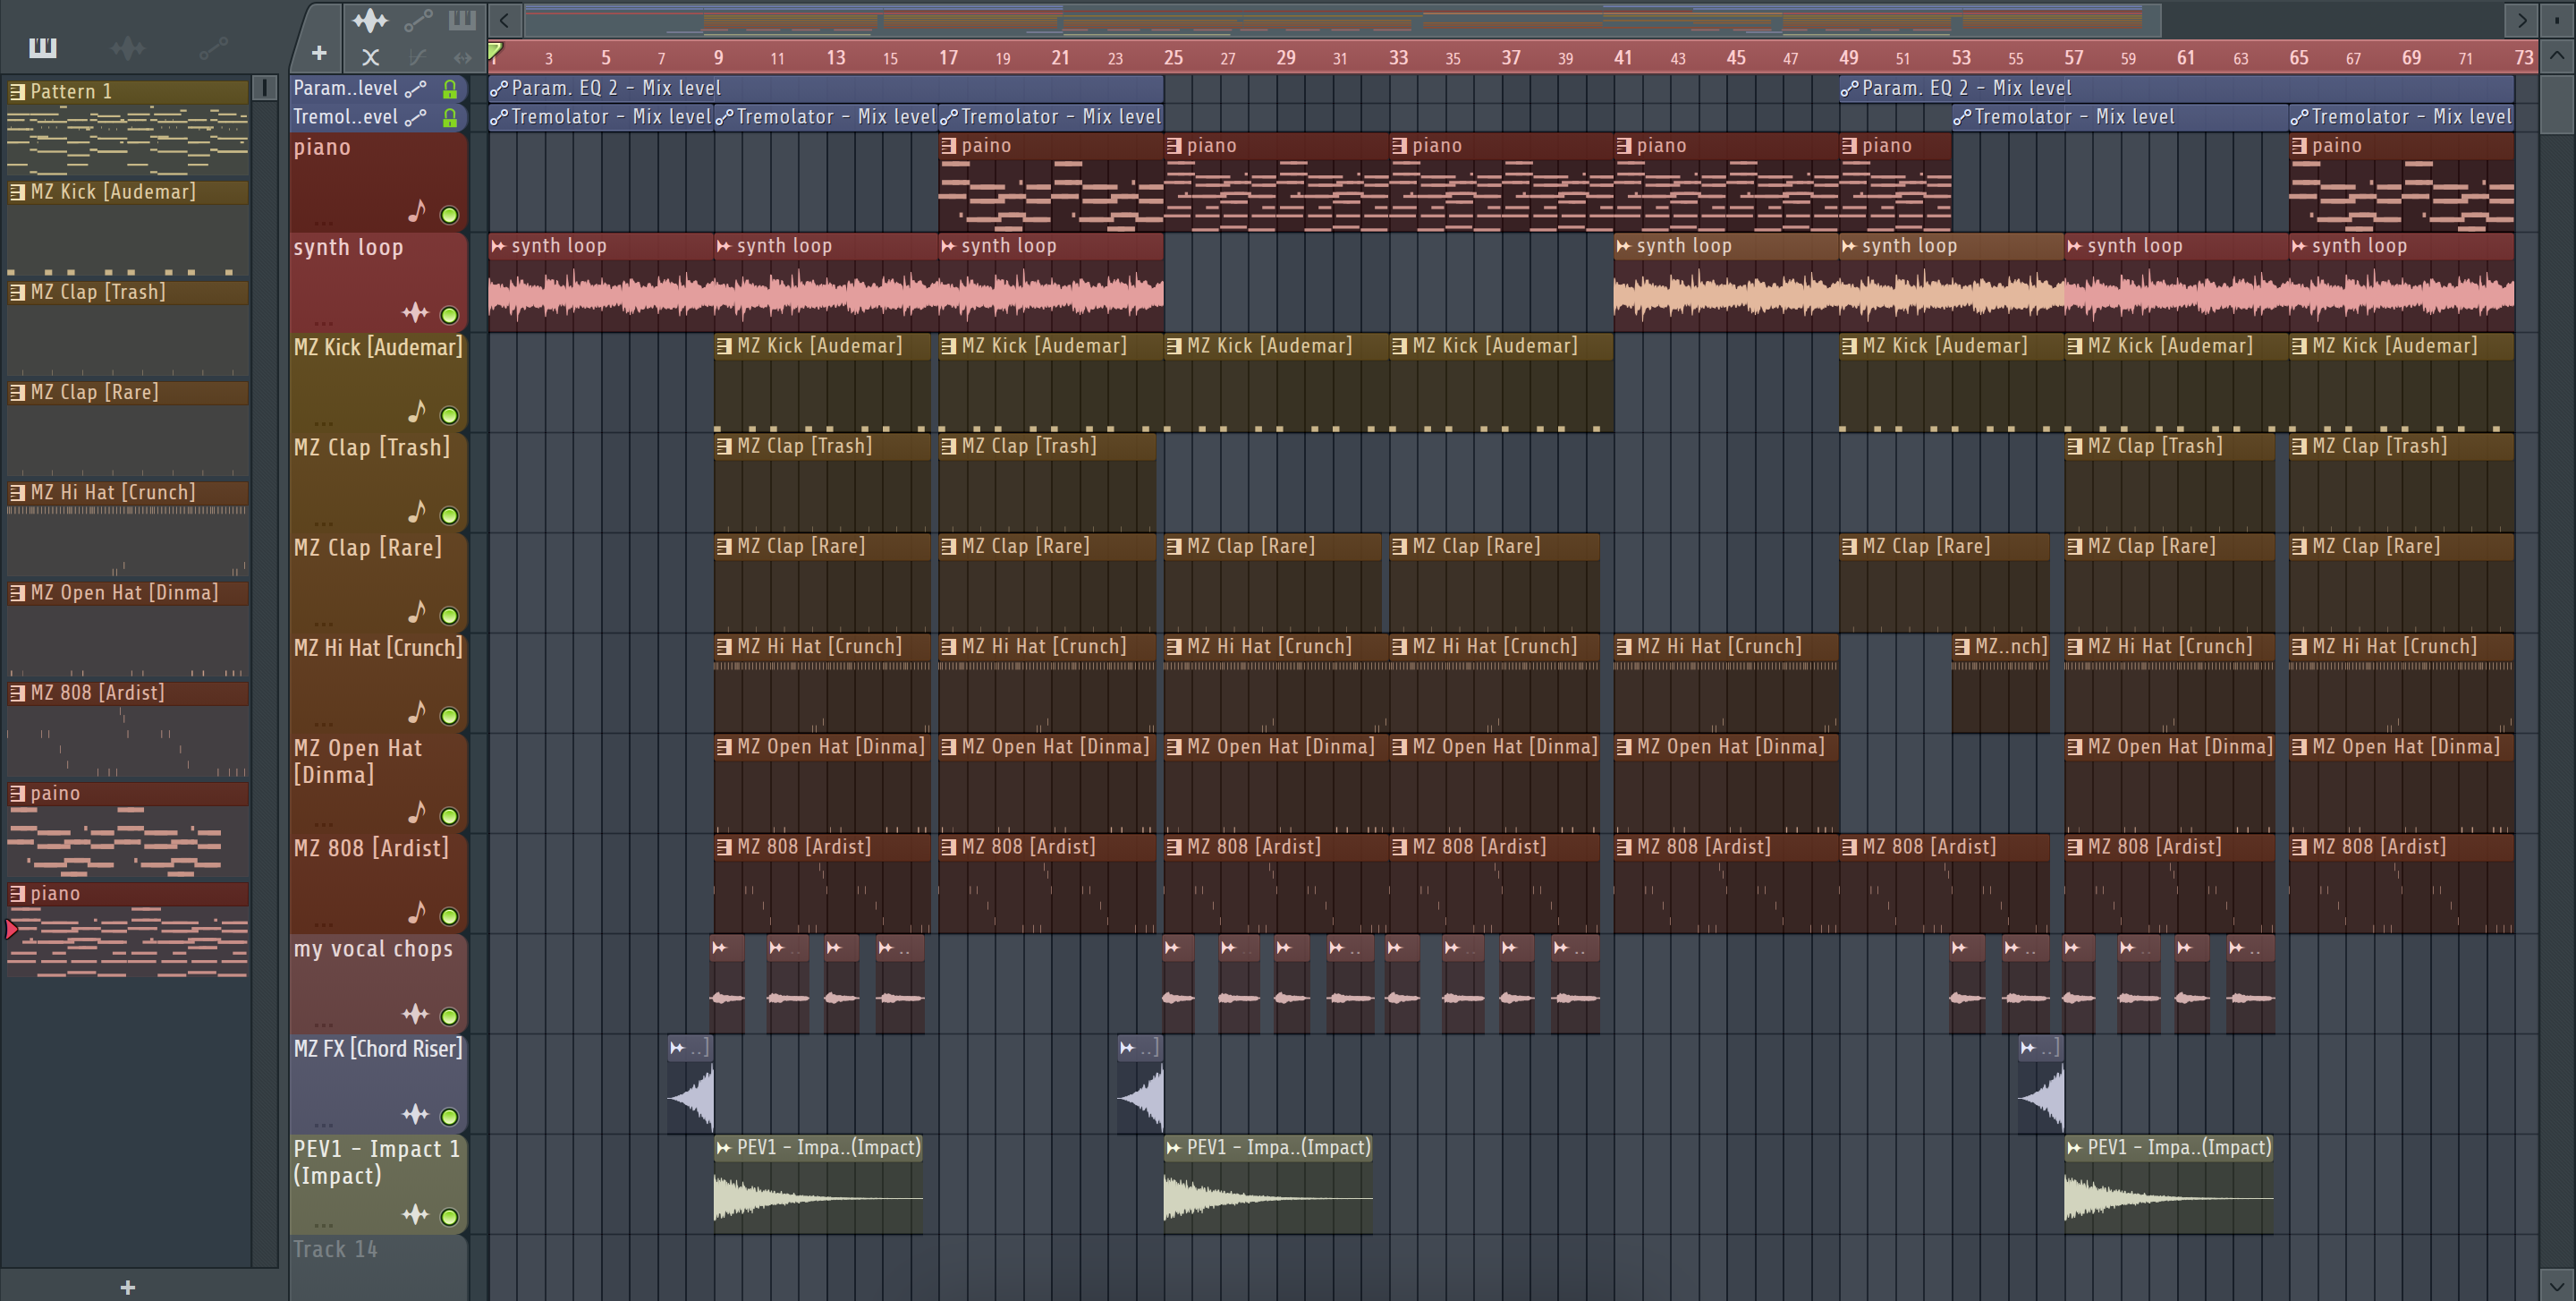This screenshot has height=1301, width=2576.
Task: Add new pattern with picker plus button
Action: point(127,1287)
